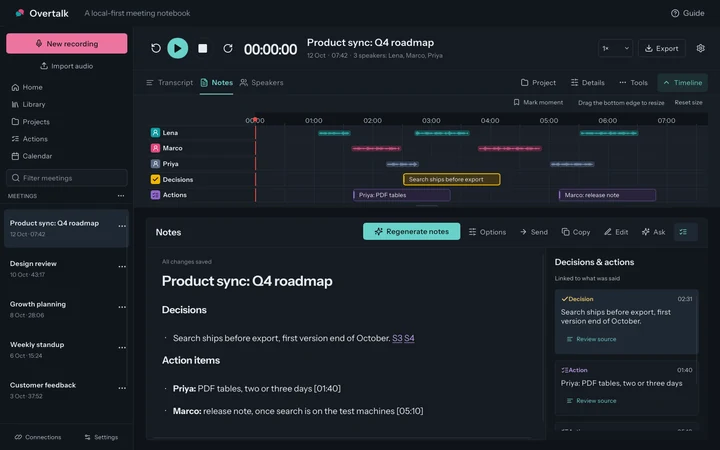Open the Calendar section

pyautogui.click(x=31, y=156)
